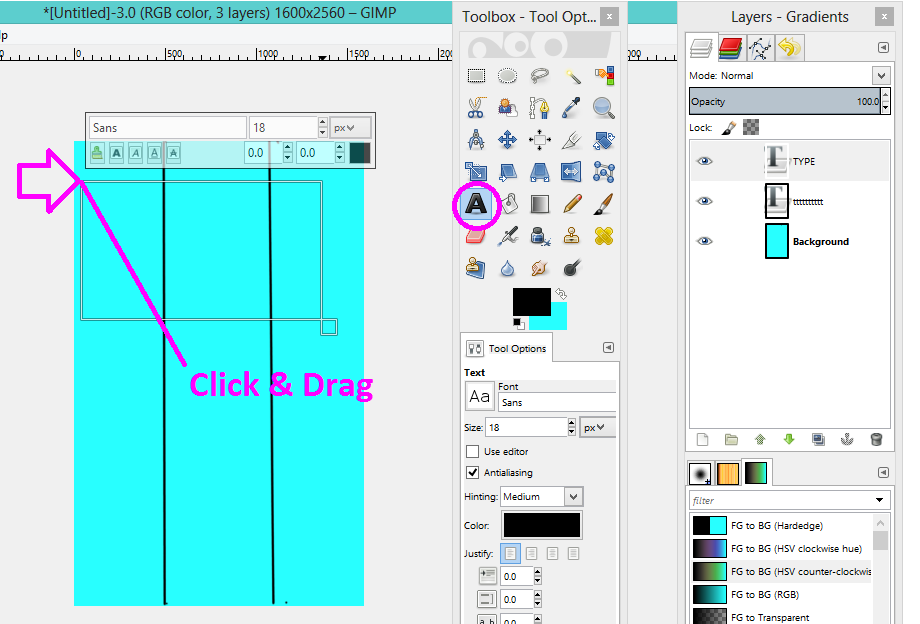
Task: Delete layer using the trash icon
Action: pos(876,439)
